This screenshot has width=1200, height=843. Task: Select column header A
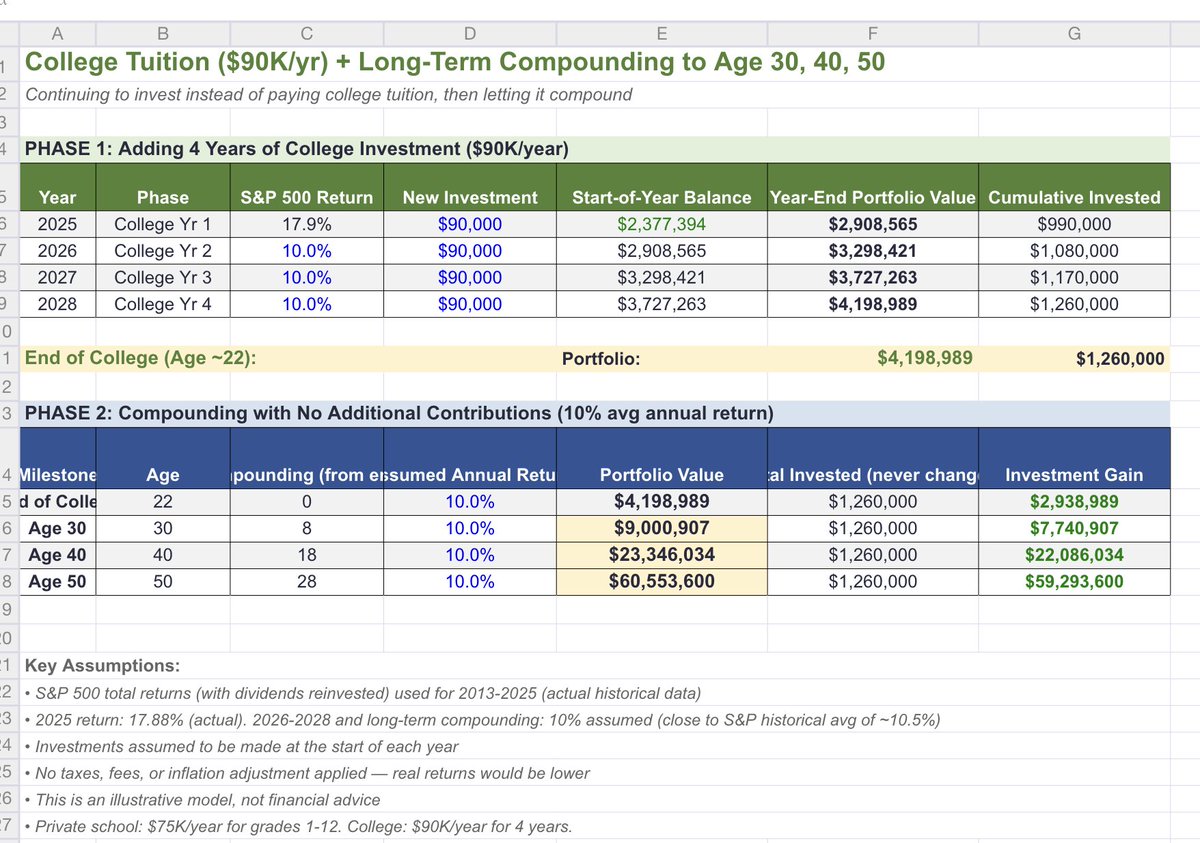click(57, 32)
